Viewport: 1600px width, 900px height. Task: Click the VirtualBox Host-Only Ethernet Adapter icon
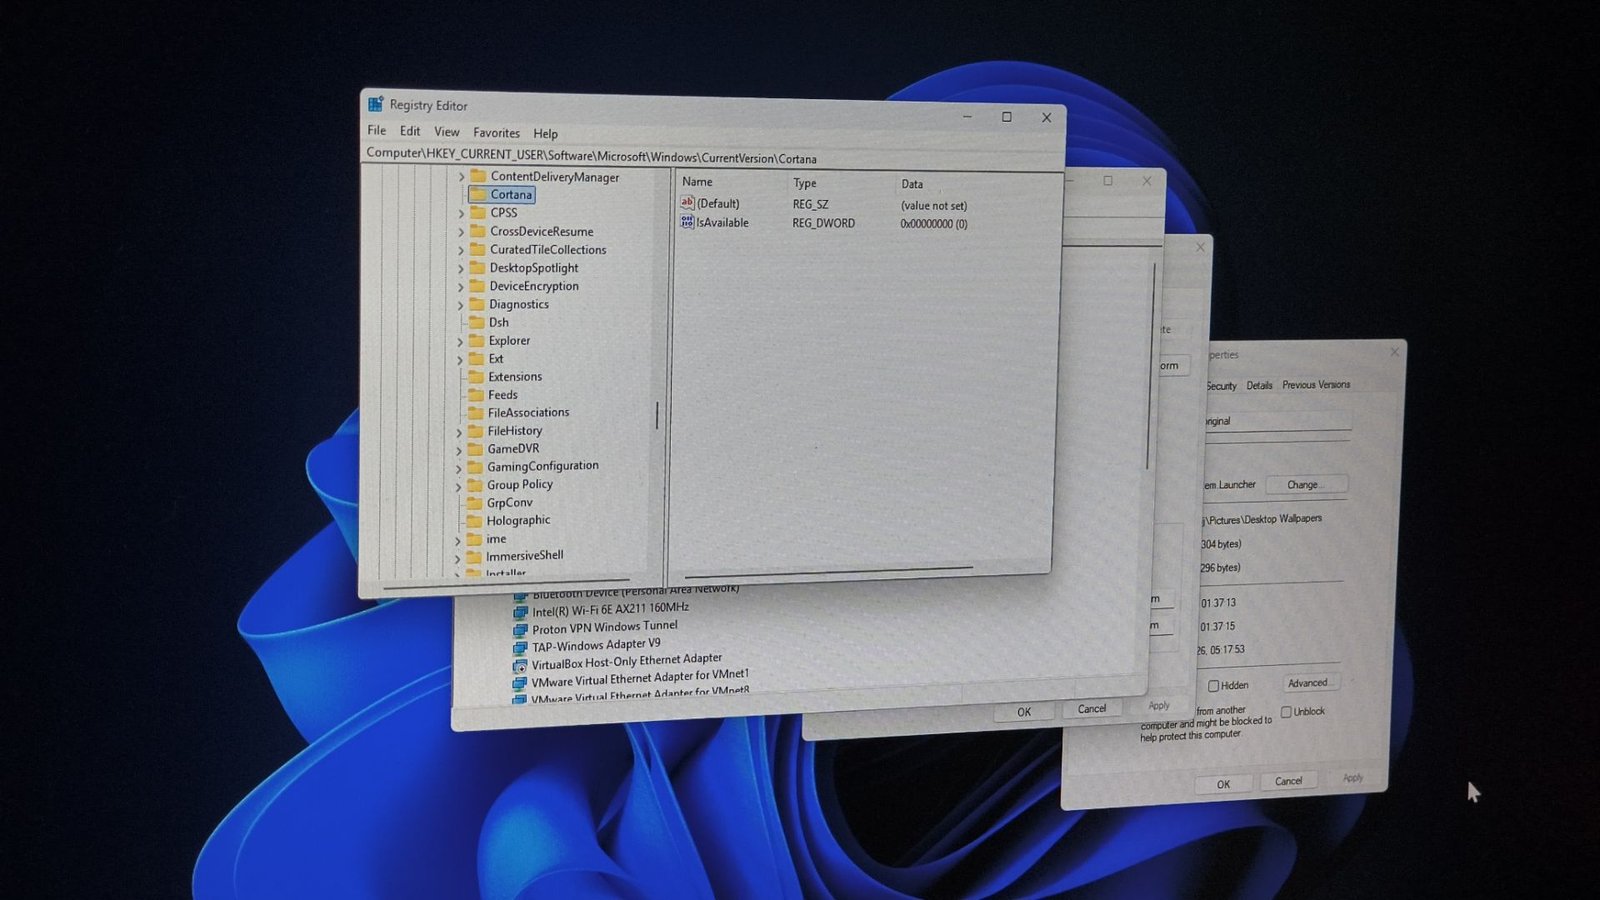pyautogui.click(x=520, y=665)
